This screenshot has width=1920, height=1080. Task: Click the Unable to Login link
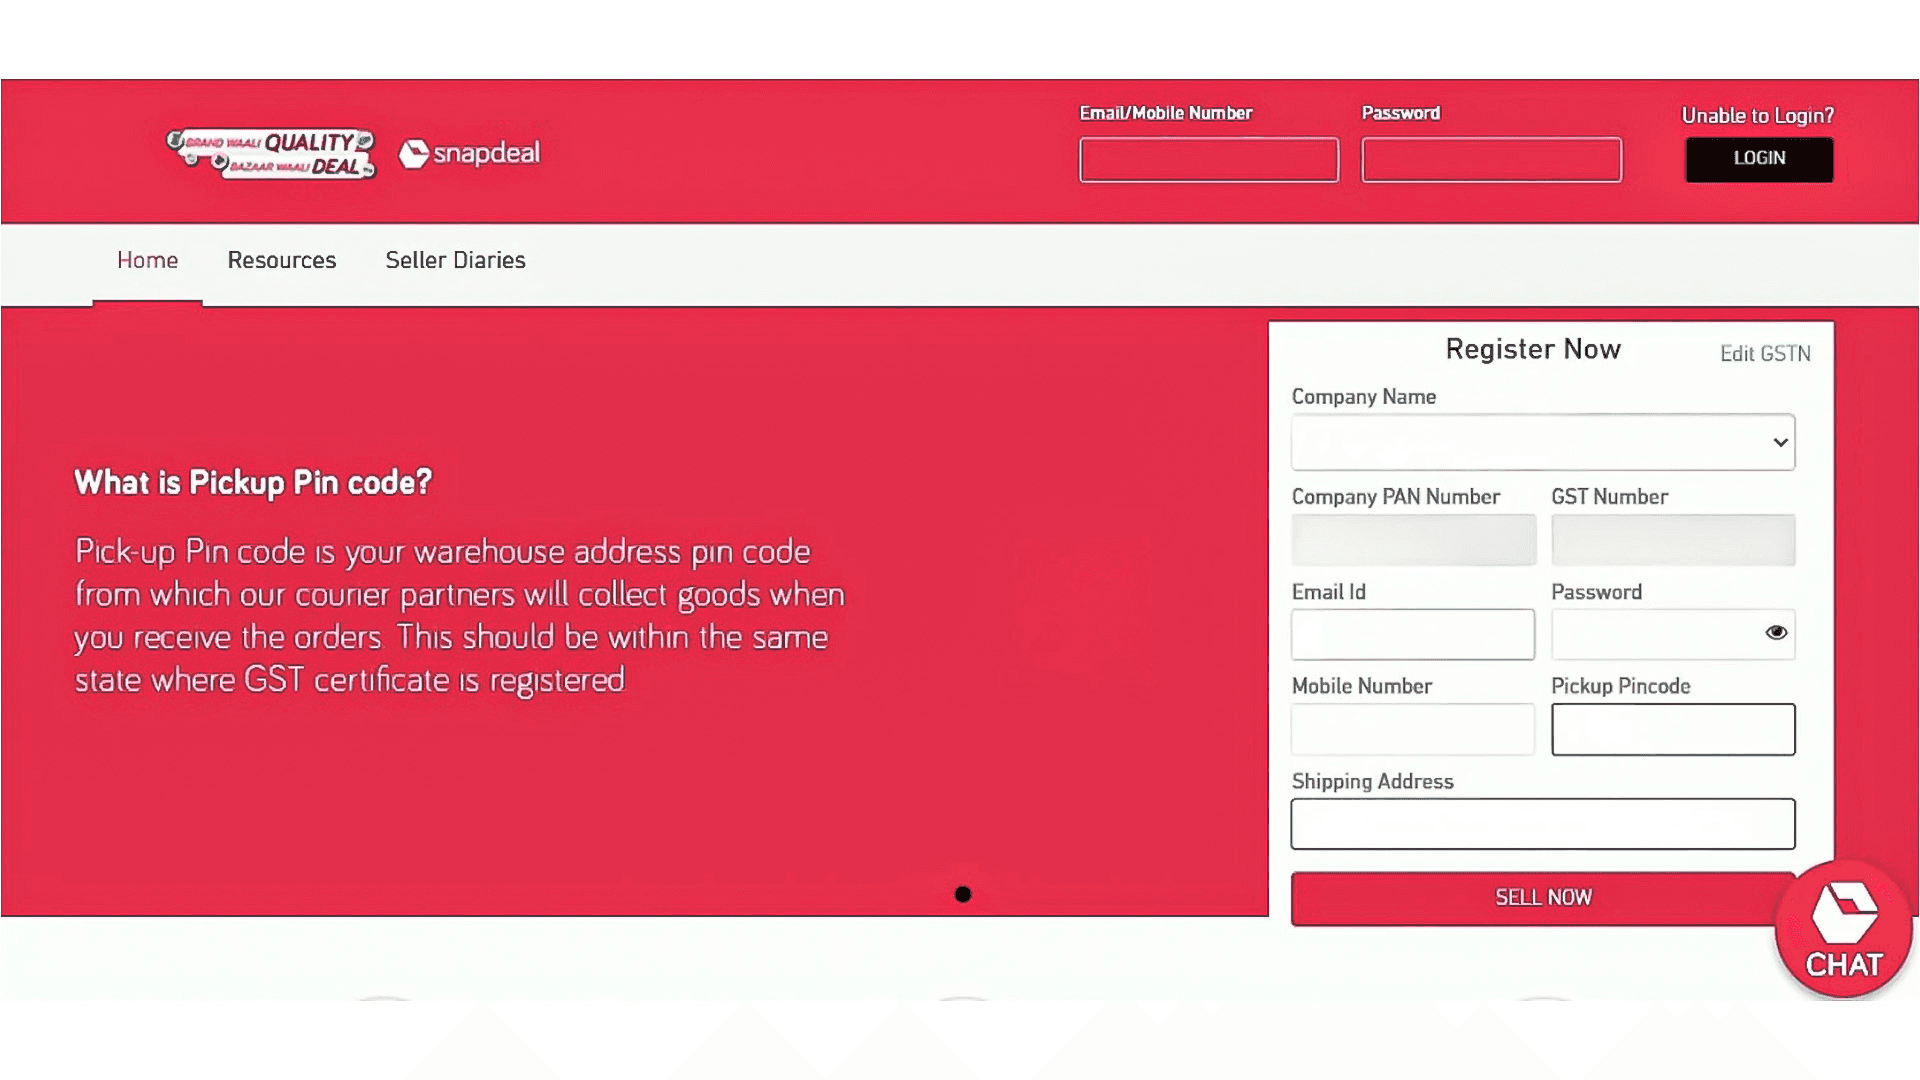(x=1757, y=116)
